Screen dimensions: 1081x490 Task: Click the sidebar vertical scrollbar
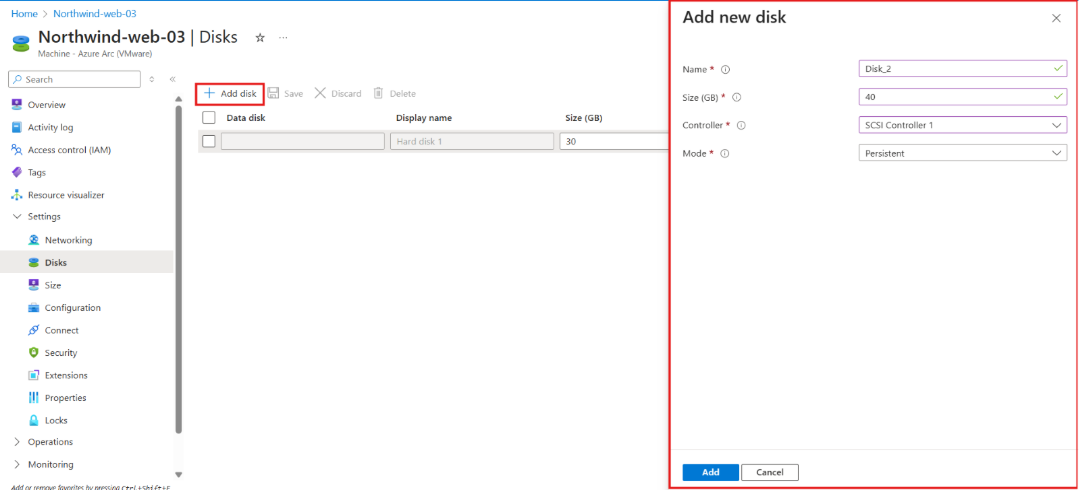pos(179,270)
